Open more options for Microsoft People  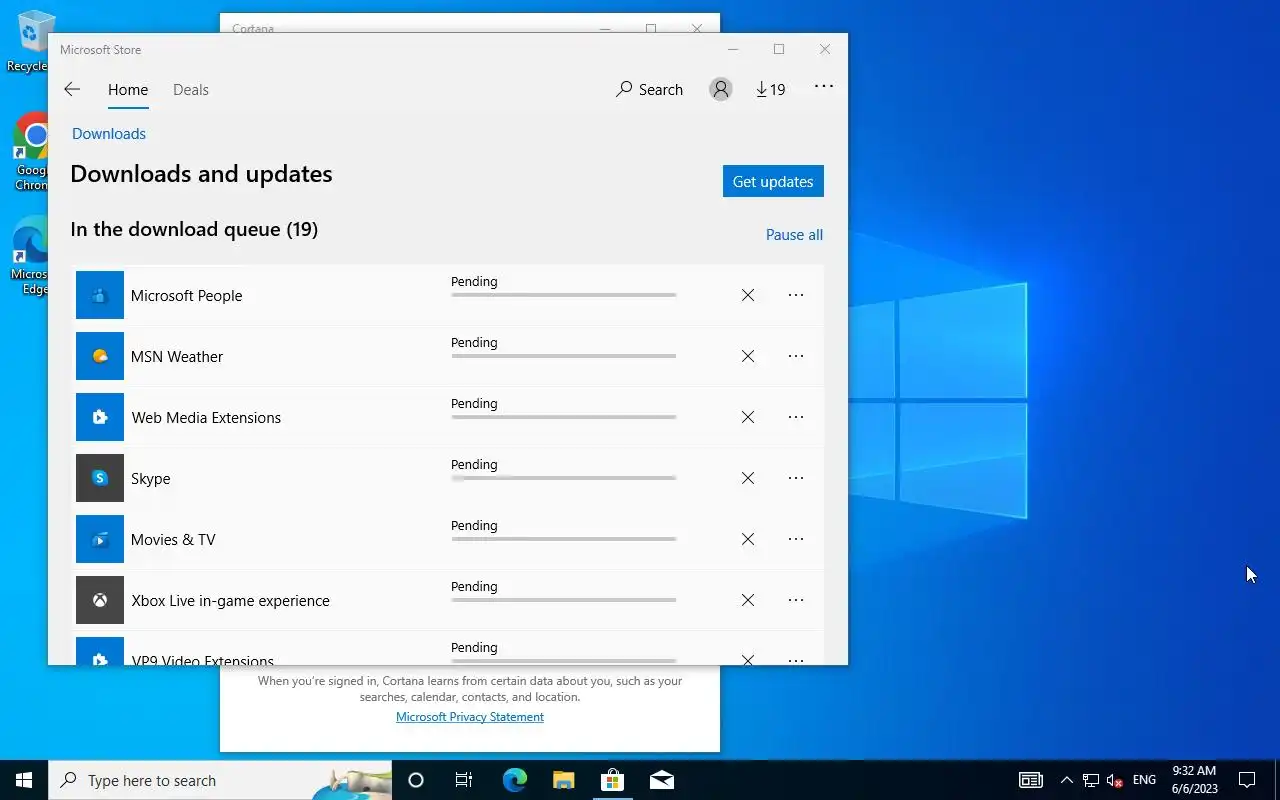coord(796,295)
